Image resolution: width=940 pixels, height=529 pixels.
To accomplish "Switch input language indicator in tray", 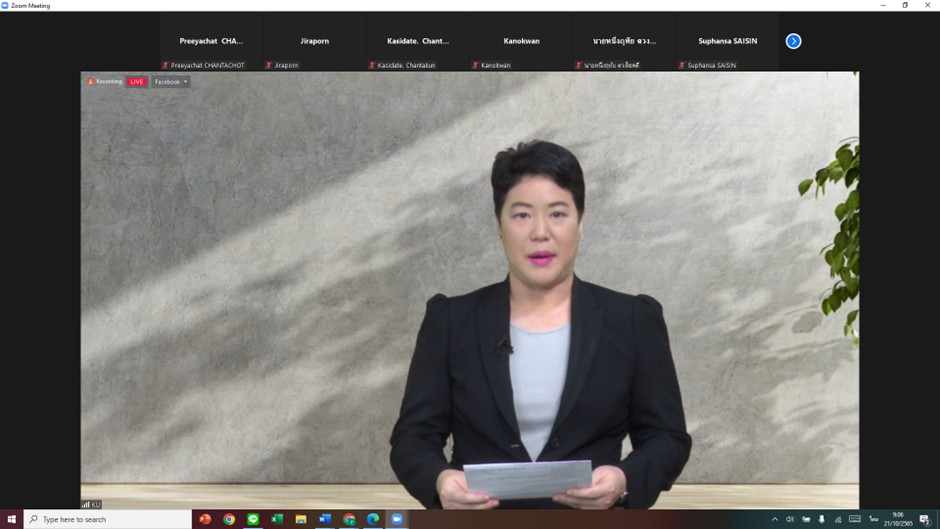I will pos(873,519).
